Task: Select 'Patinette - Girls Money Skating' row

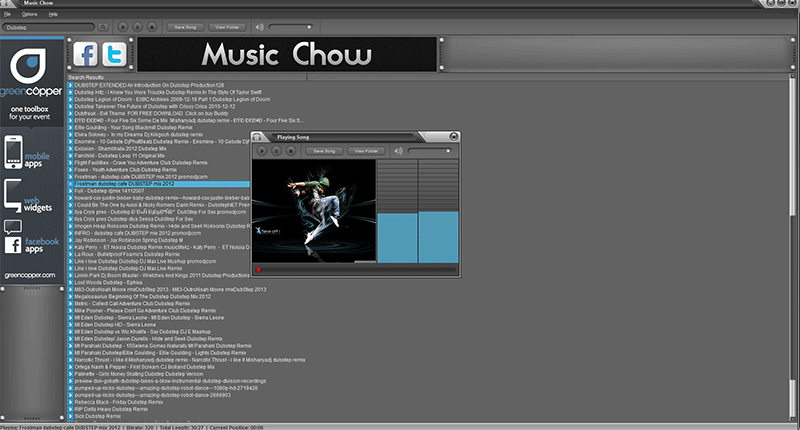Action: point(139,374)
